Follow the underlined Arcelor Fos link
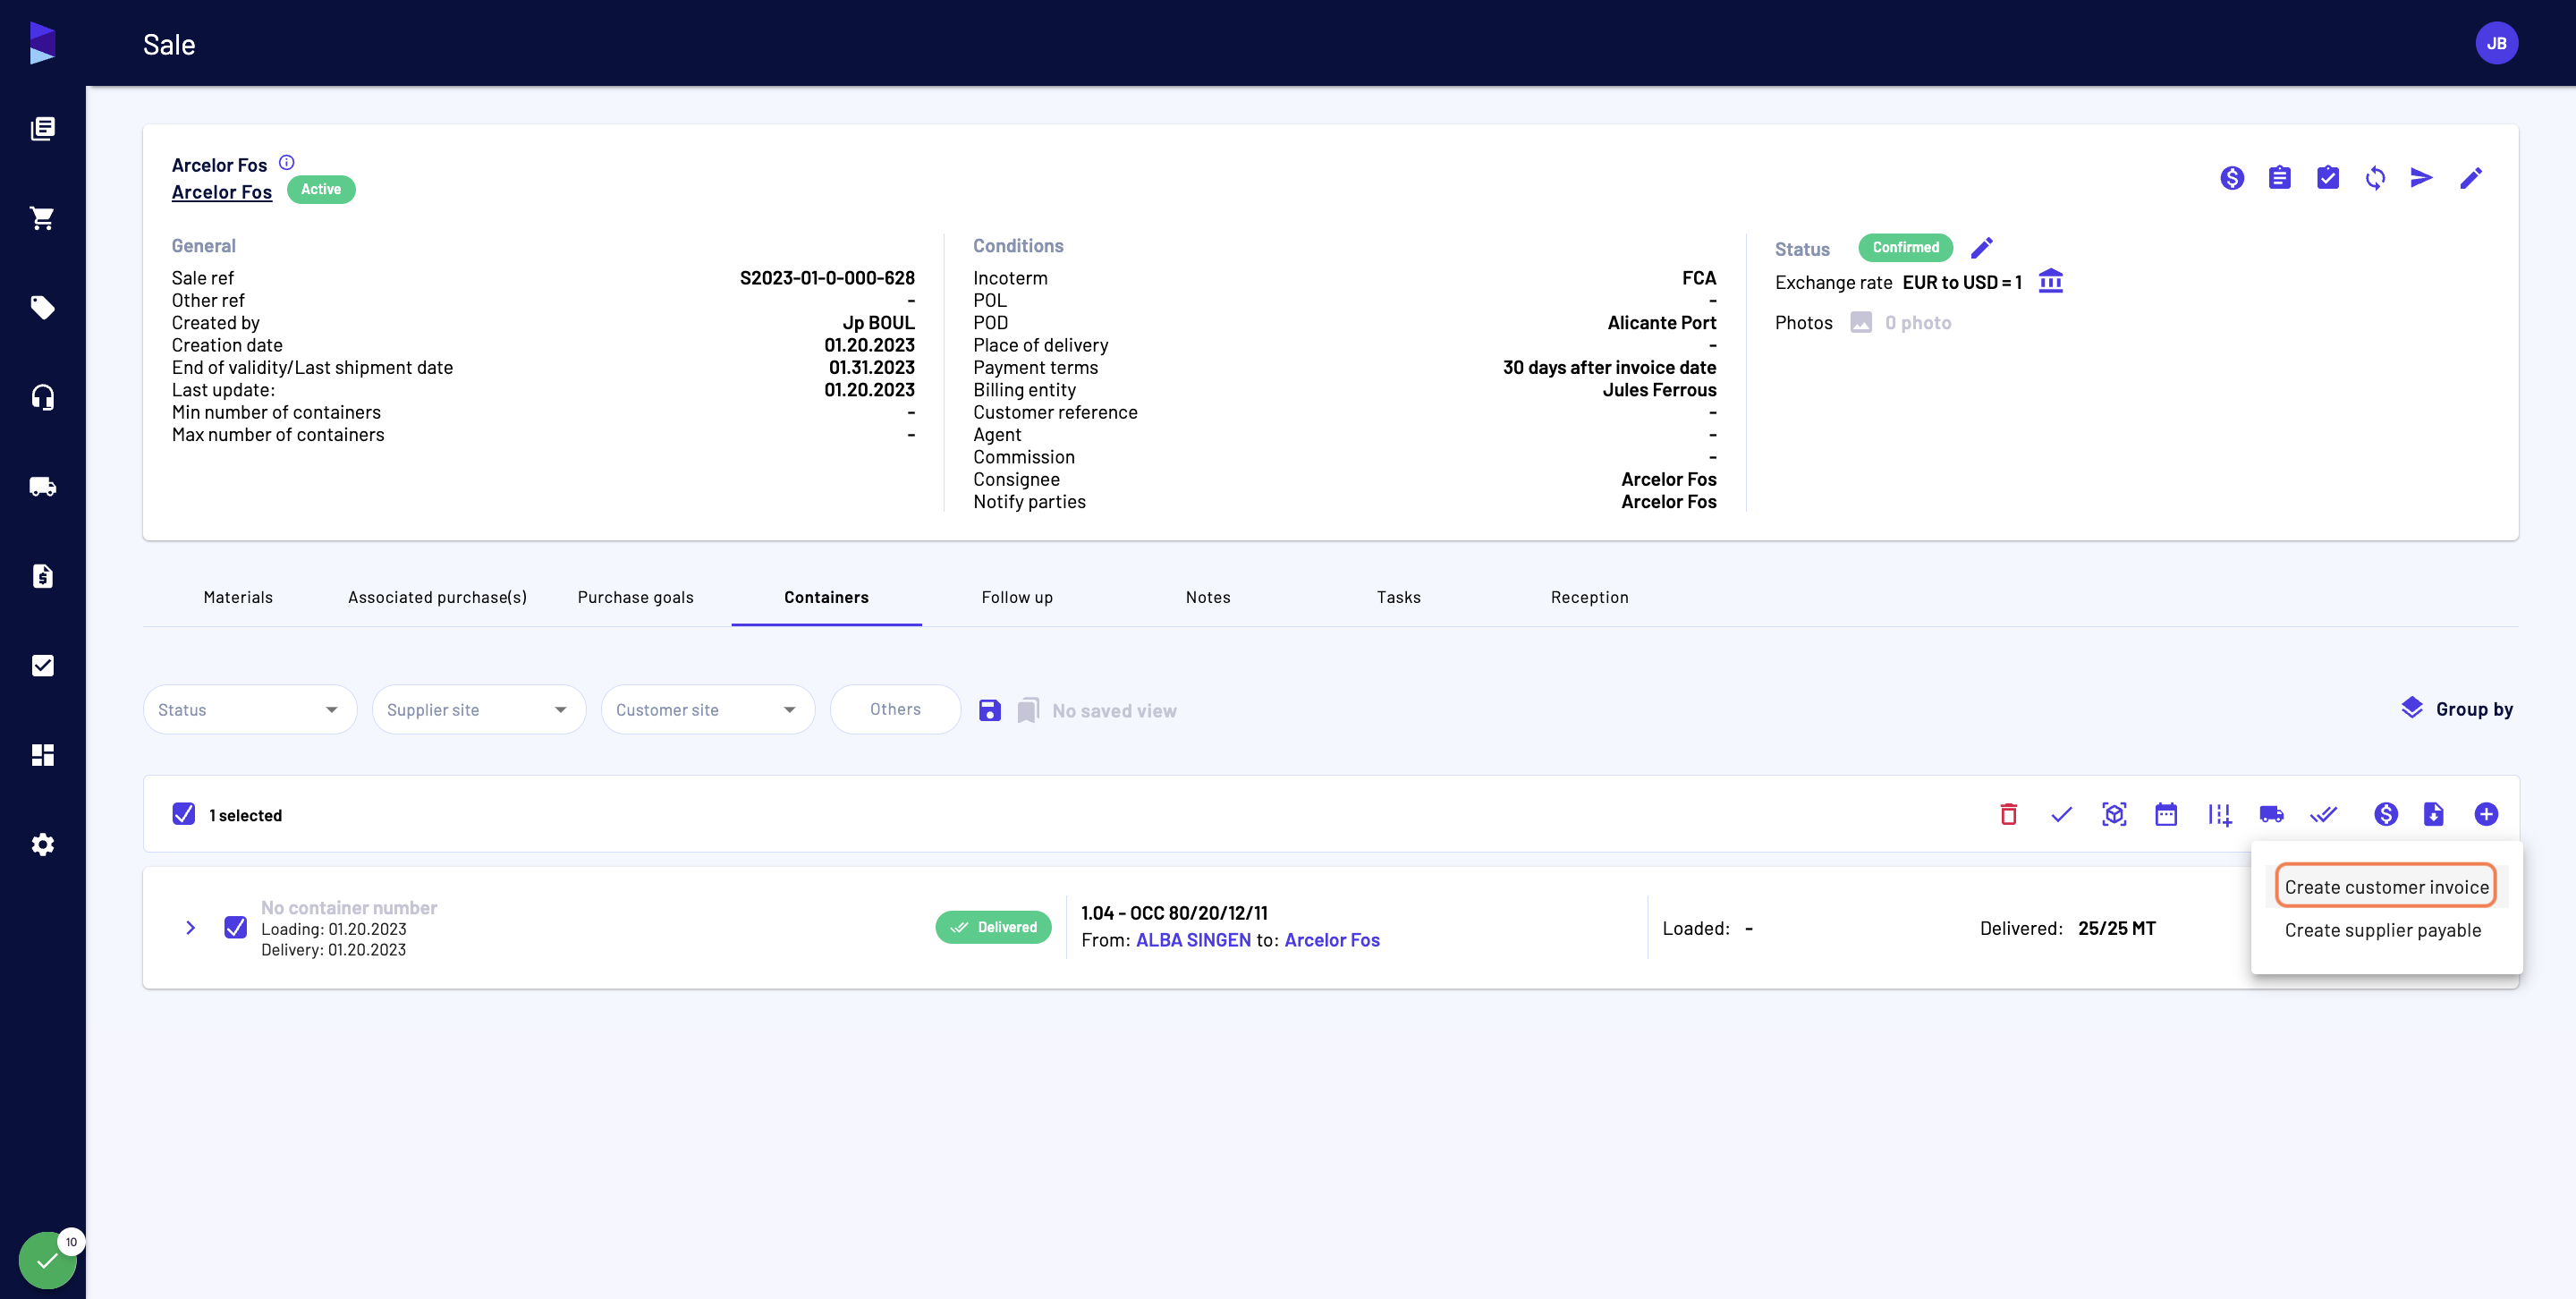The width and height of the screenshot is (2576, 1299). coord(222,192)
